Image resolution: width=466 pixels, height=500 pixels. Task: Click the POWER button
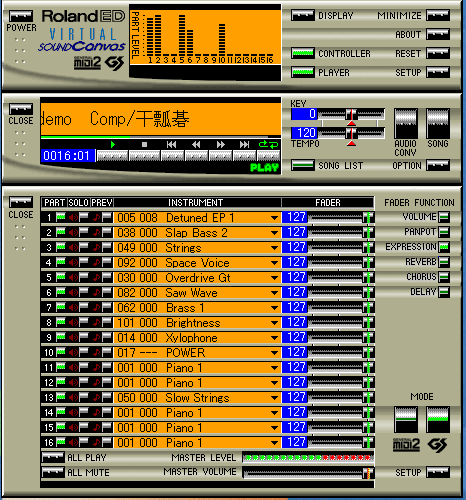[21, 16]
